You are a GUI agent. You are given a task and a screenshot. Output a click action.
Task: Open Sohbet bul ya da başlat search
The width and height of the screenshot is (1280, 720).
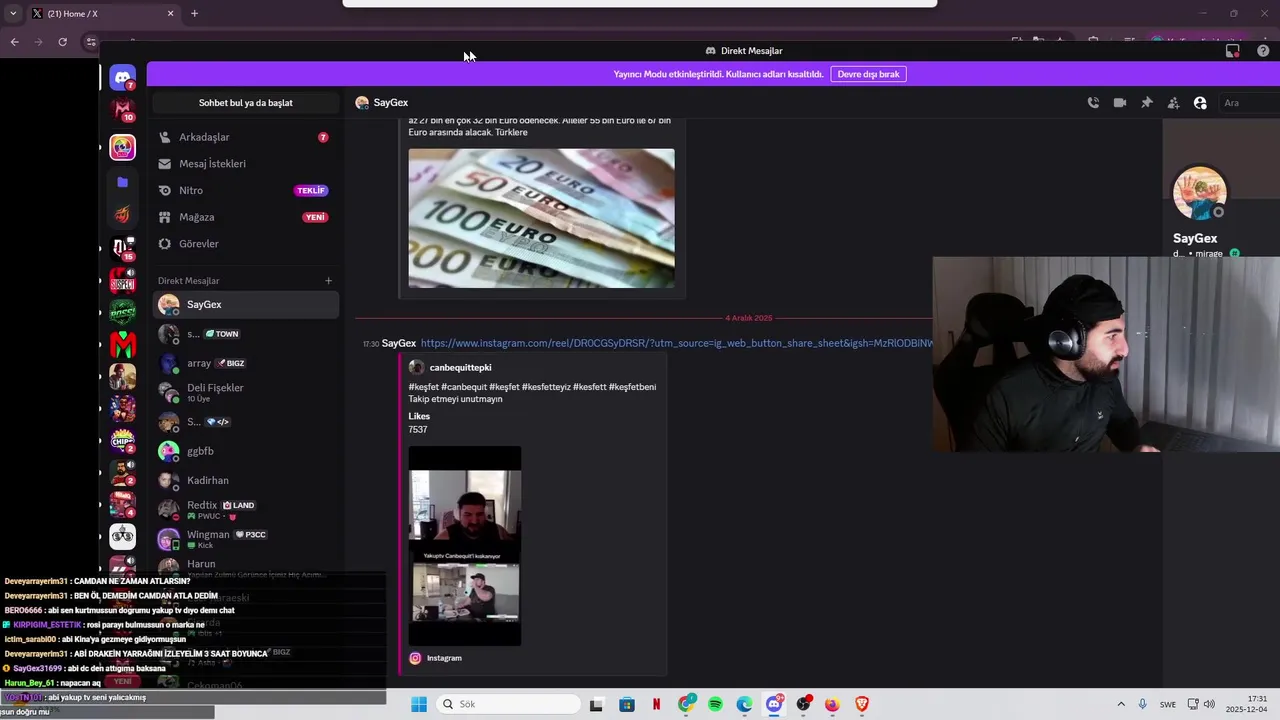coord(246,103)
